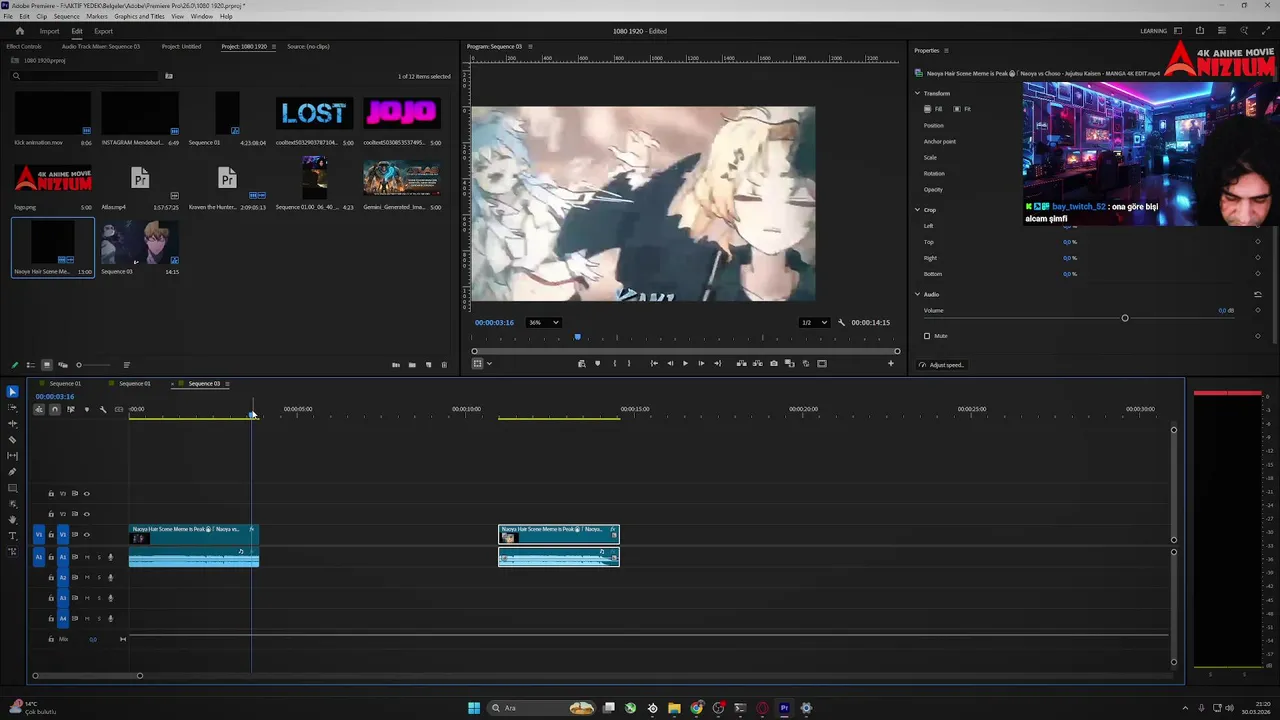1280x720 pixels.
Task: Click the Extract button in Program monitor
Action: coord(757,363)
